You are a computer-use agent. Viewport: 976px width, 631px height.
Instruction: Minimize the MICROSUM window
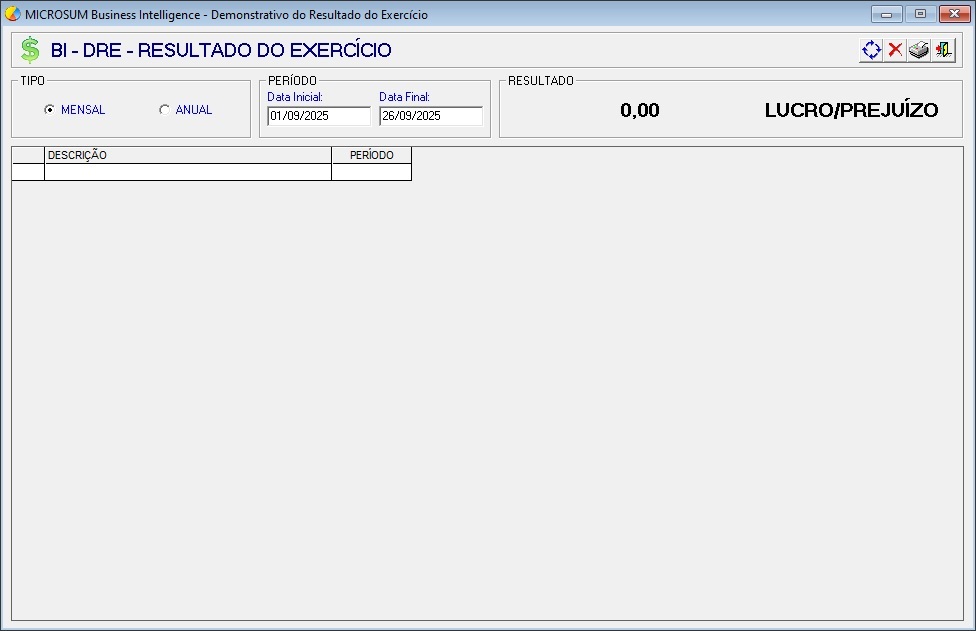(886, 14)
